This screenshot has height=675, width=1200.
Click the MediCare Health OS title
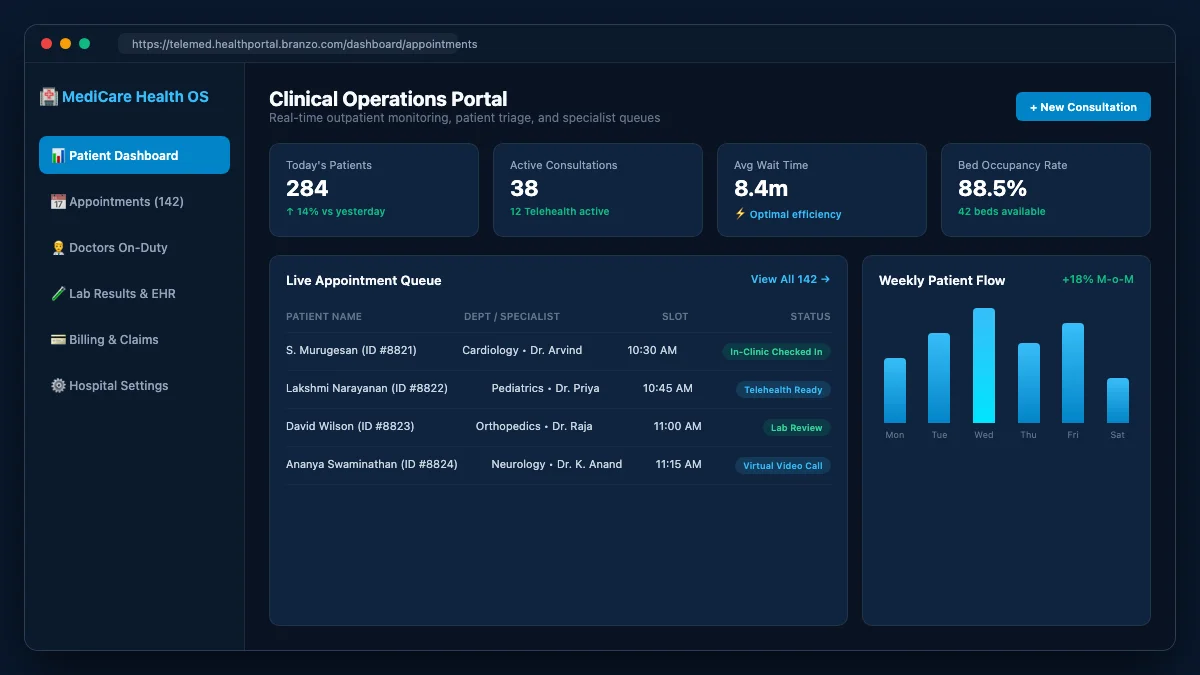coord(135,97)
